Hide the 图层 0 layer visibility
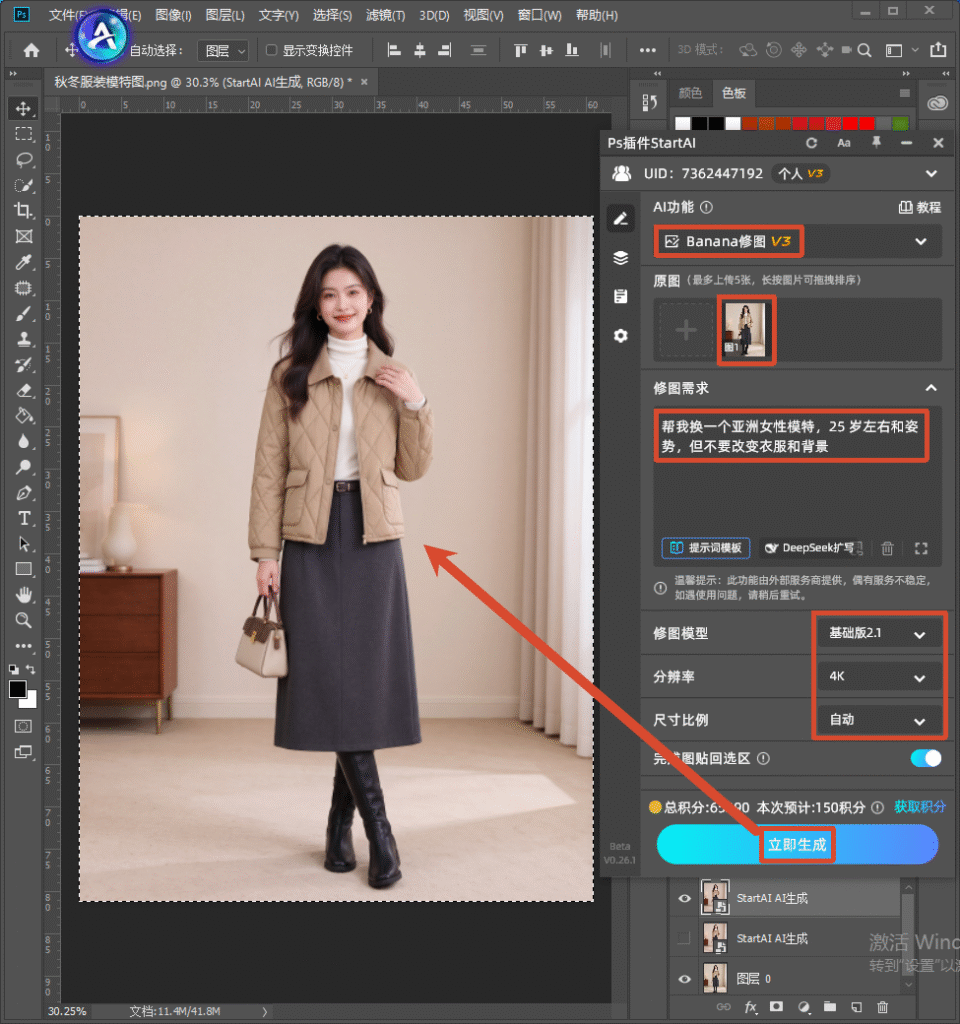Image resolution: width=960 pixels, height=1024 pixels. coord(684,978)
